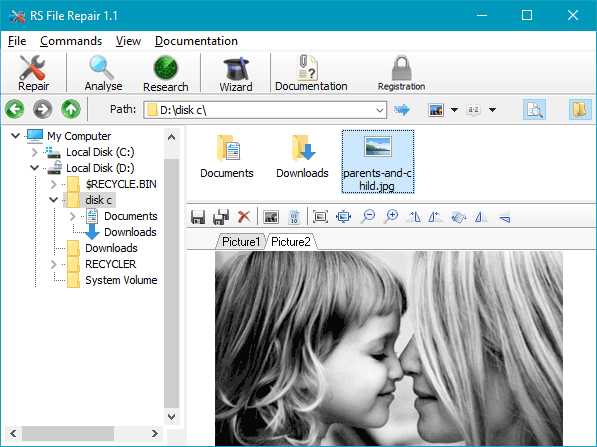Toggle the preview pane button
Image resolution: width=597 pixels, height=447 pixels.
point(534,110)
